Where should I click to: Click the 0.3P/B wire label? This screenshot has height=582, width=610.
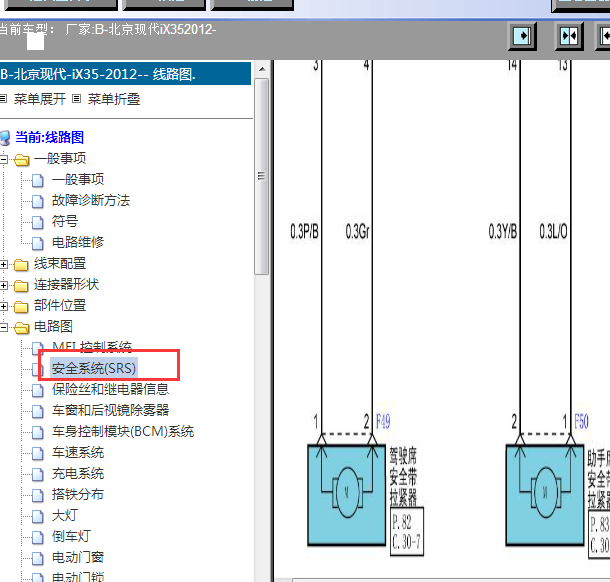click(x=304, y=231)
